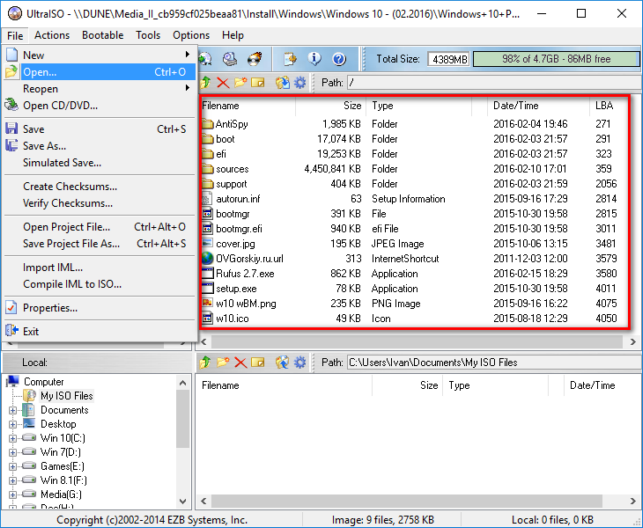Click the Open CD/DVD disc icon in menu

coord(11,105)
